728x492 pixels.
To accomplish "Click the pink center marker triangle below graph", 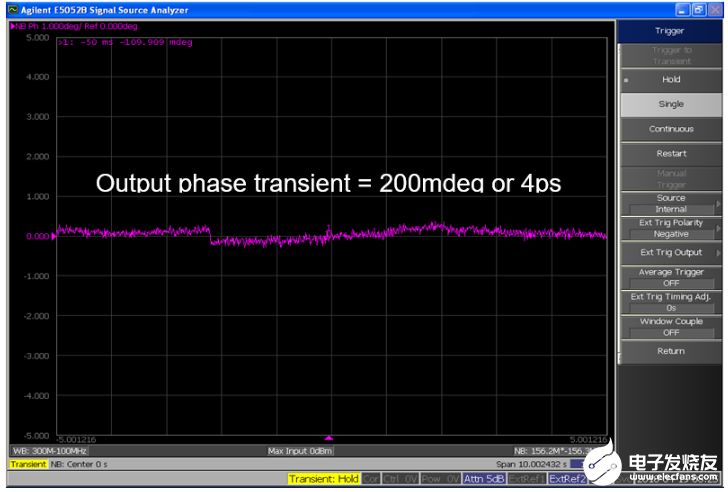I will [x=329, y=438].
